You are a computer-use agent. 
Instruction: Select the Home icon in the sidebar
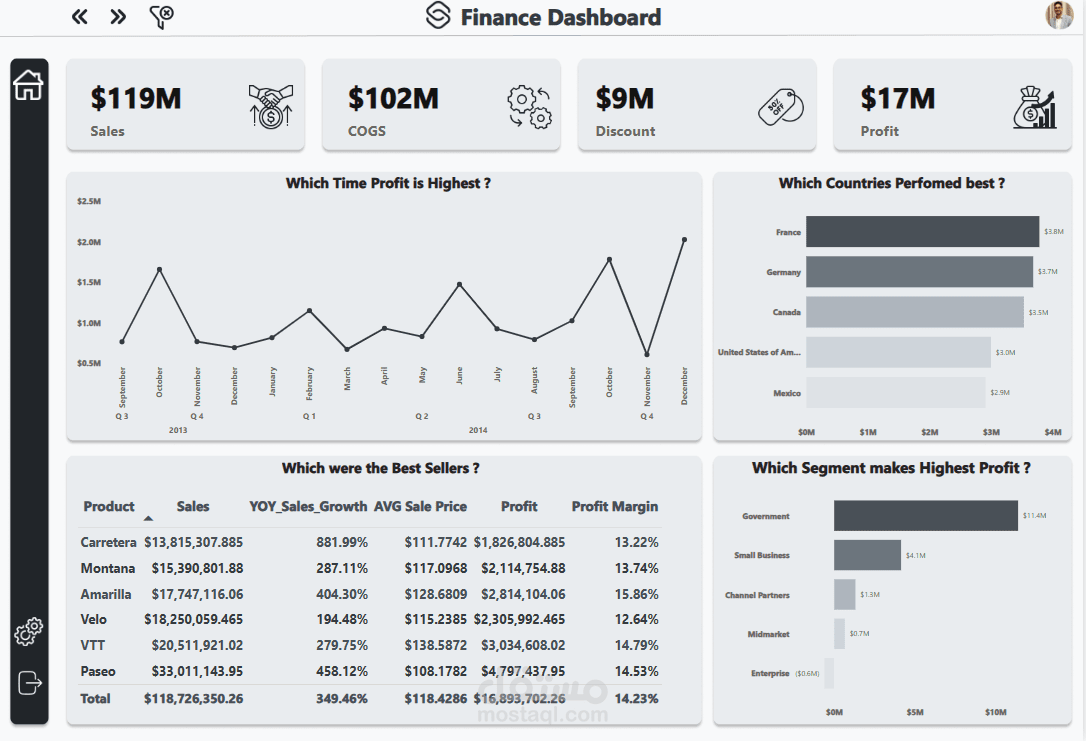click(28, 85)
